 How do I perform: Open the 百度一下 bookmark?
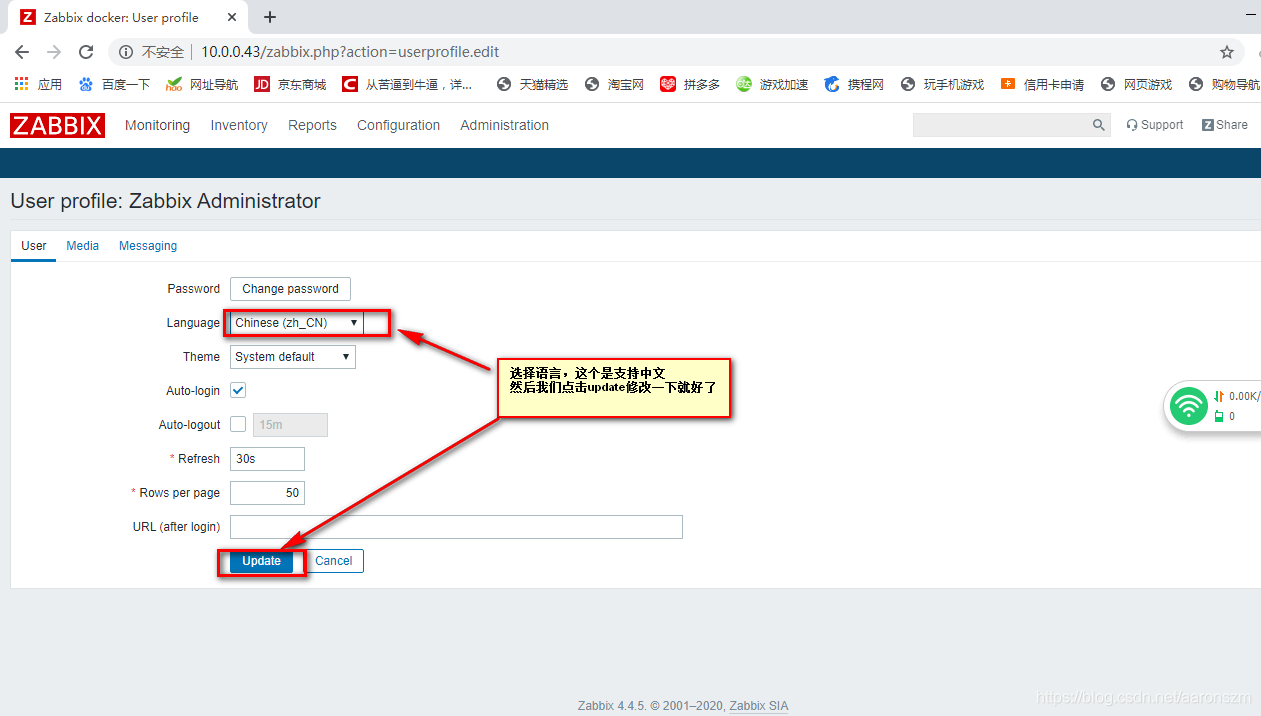(x=114, y=84)
